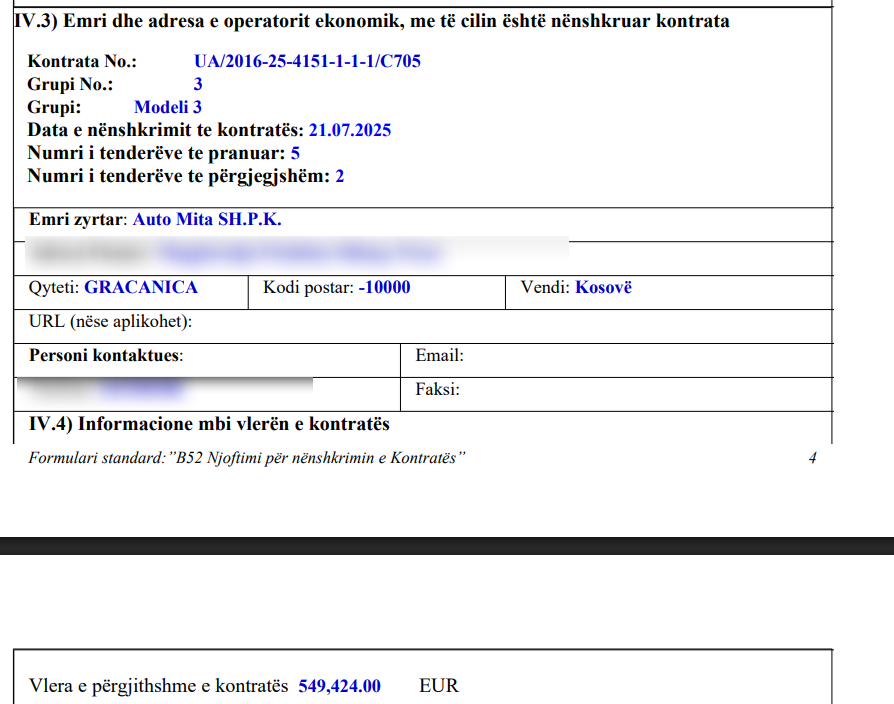
Task: Select the group name Modeli 3
Action: (x=168, y=107)
